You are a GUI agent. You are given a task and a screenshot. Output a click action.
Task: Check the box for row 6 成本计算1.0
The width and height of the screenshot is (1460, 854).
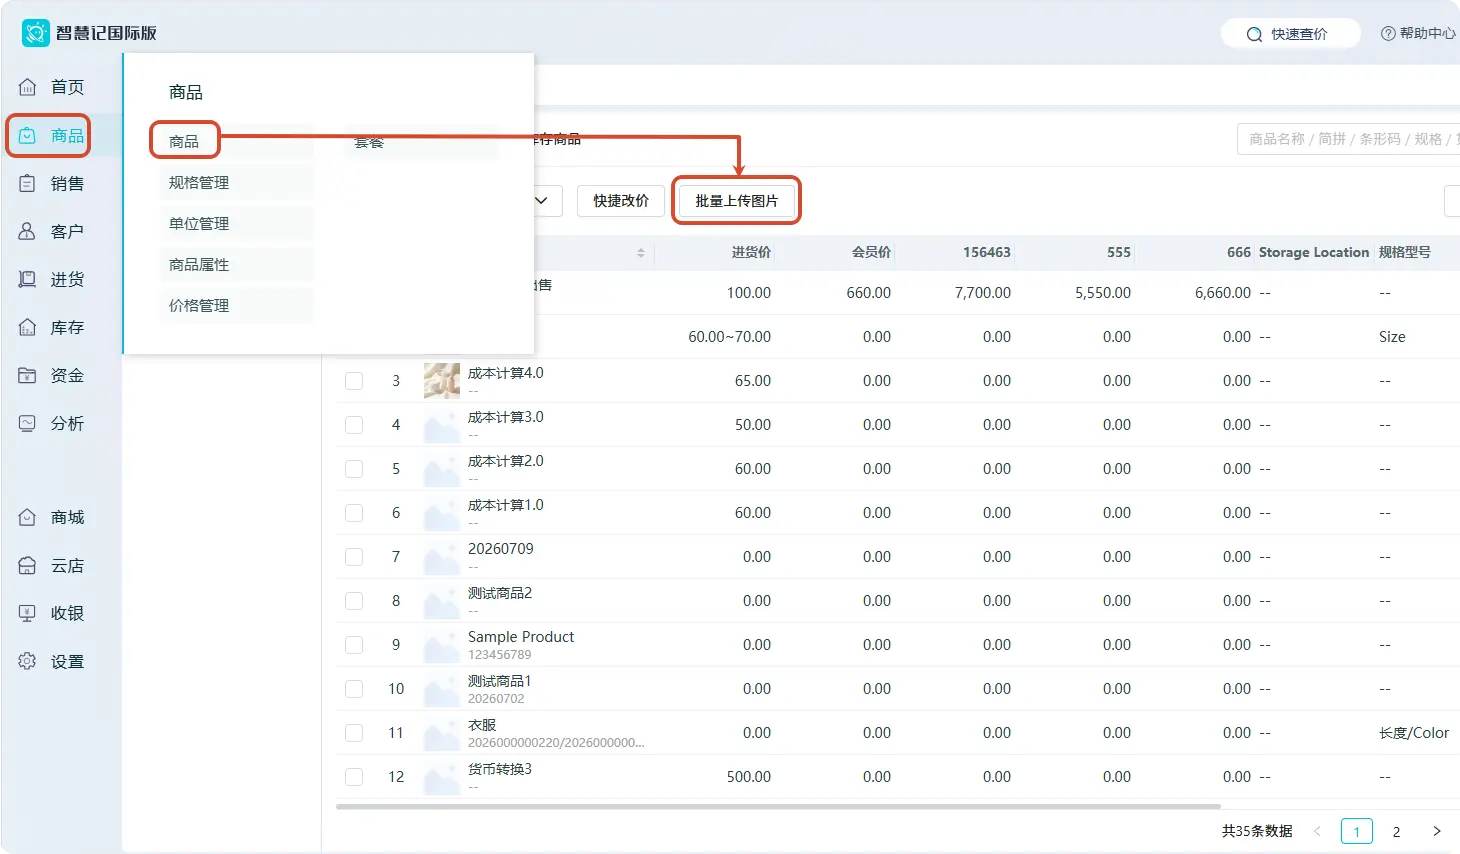[x=354, y=513]
